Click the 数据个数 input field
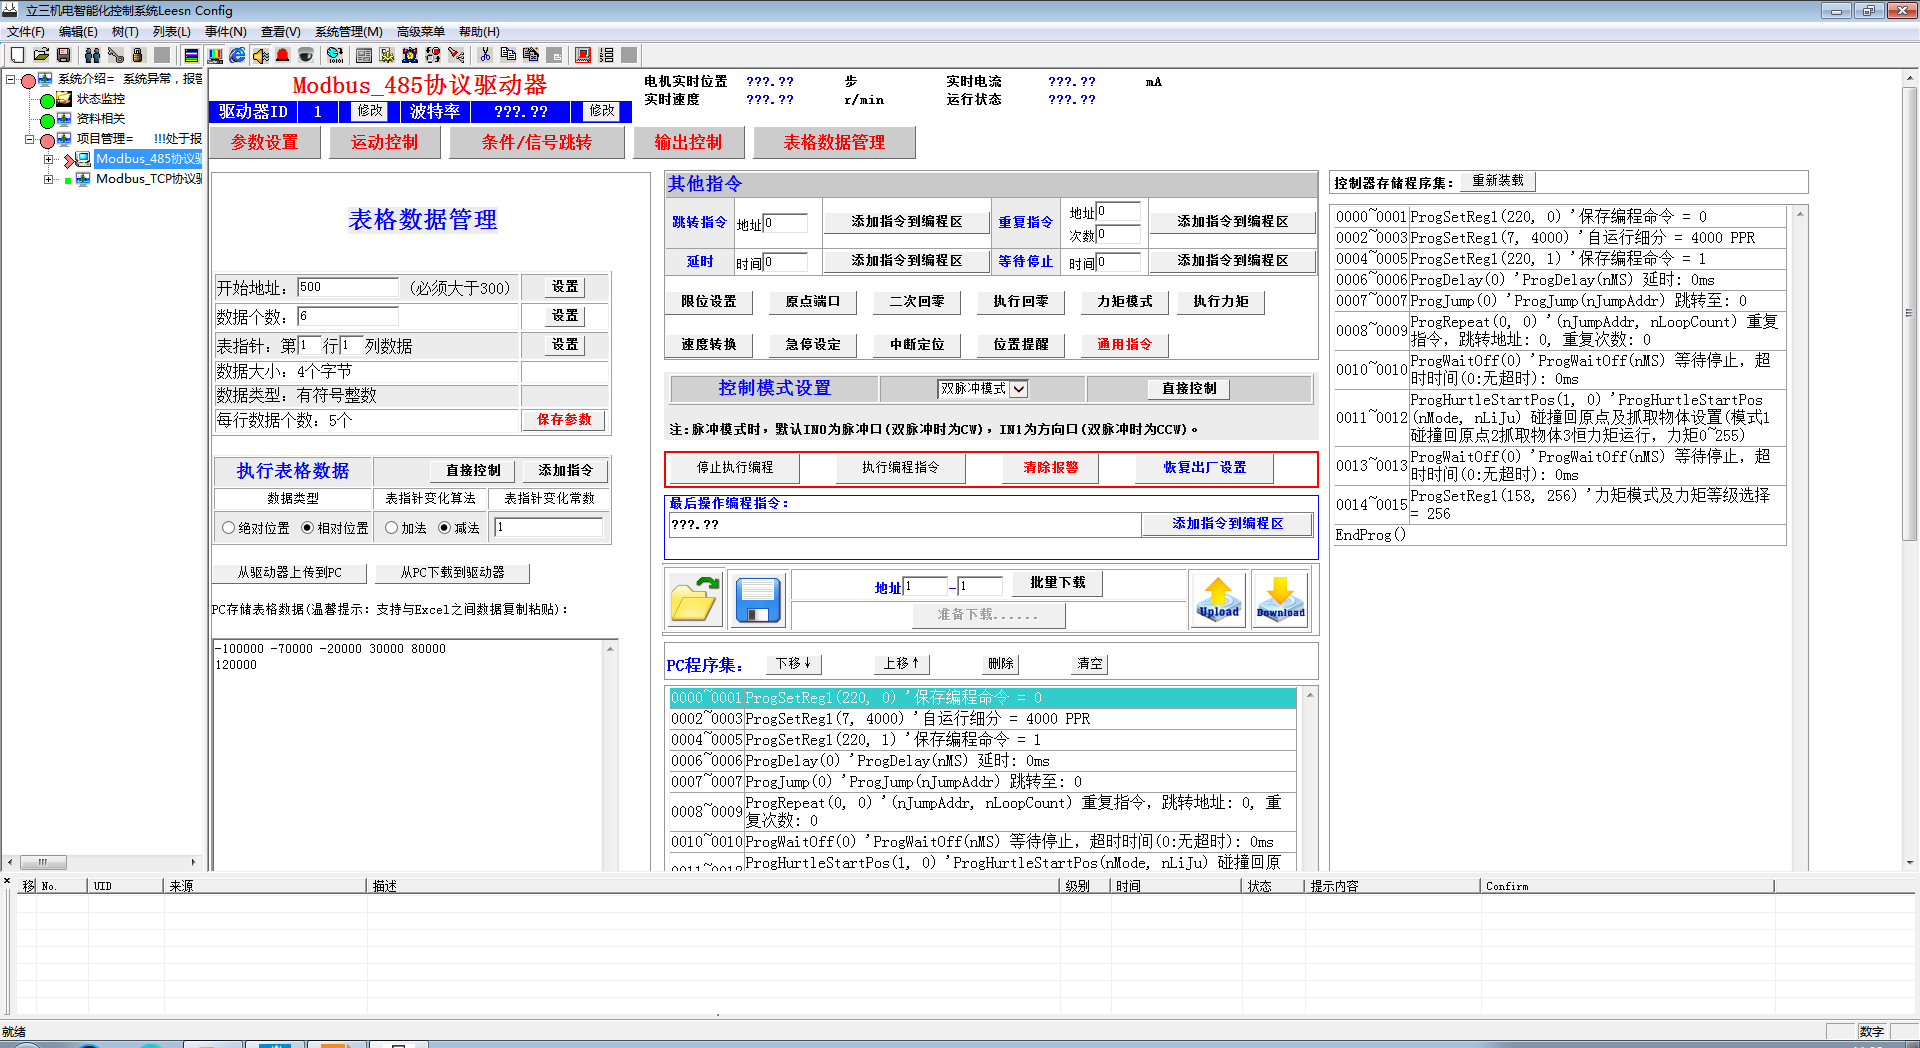 [x=348, y=316]
